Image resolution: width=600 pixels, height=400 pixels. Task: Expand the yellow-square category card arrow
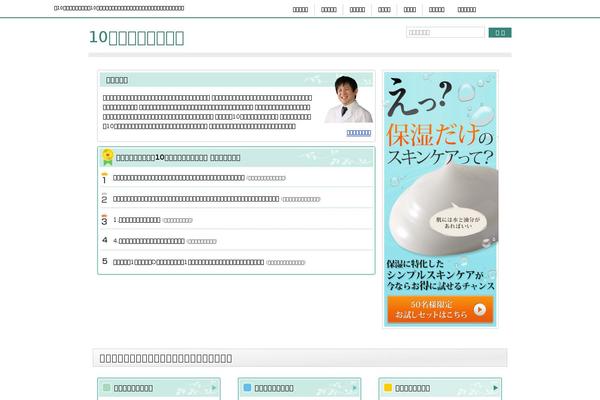coord(496,388)
